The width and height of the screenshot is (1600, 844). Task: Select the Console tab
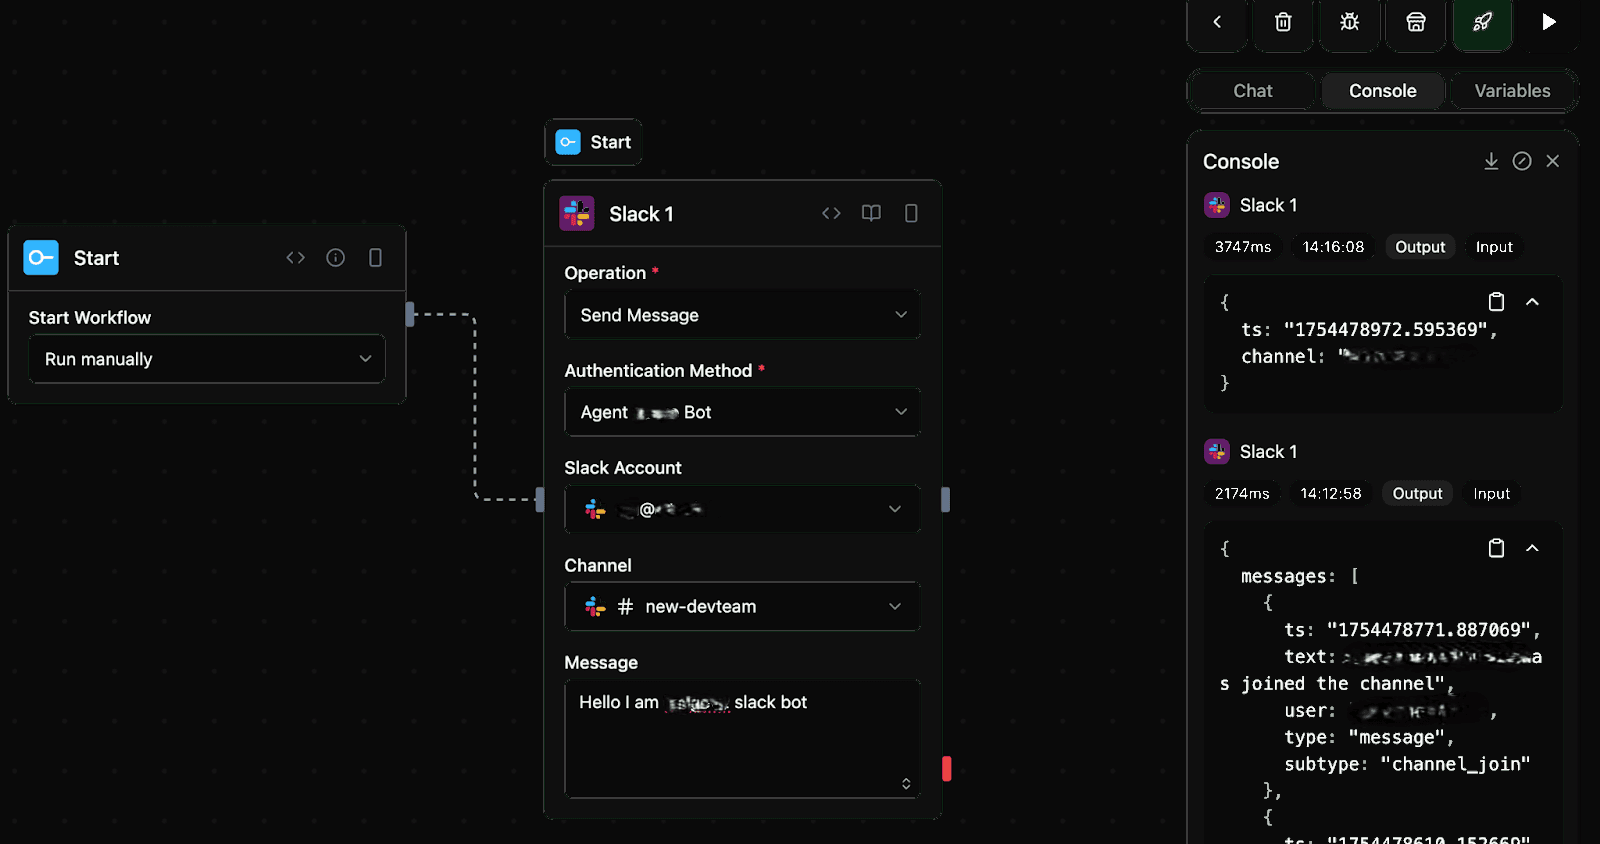(x=1383, y=91)
